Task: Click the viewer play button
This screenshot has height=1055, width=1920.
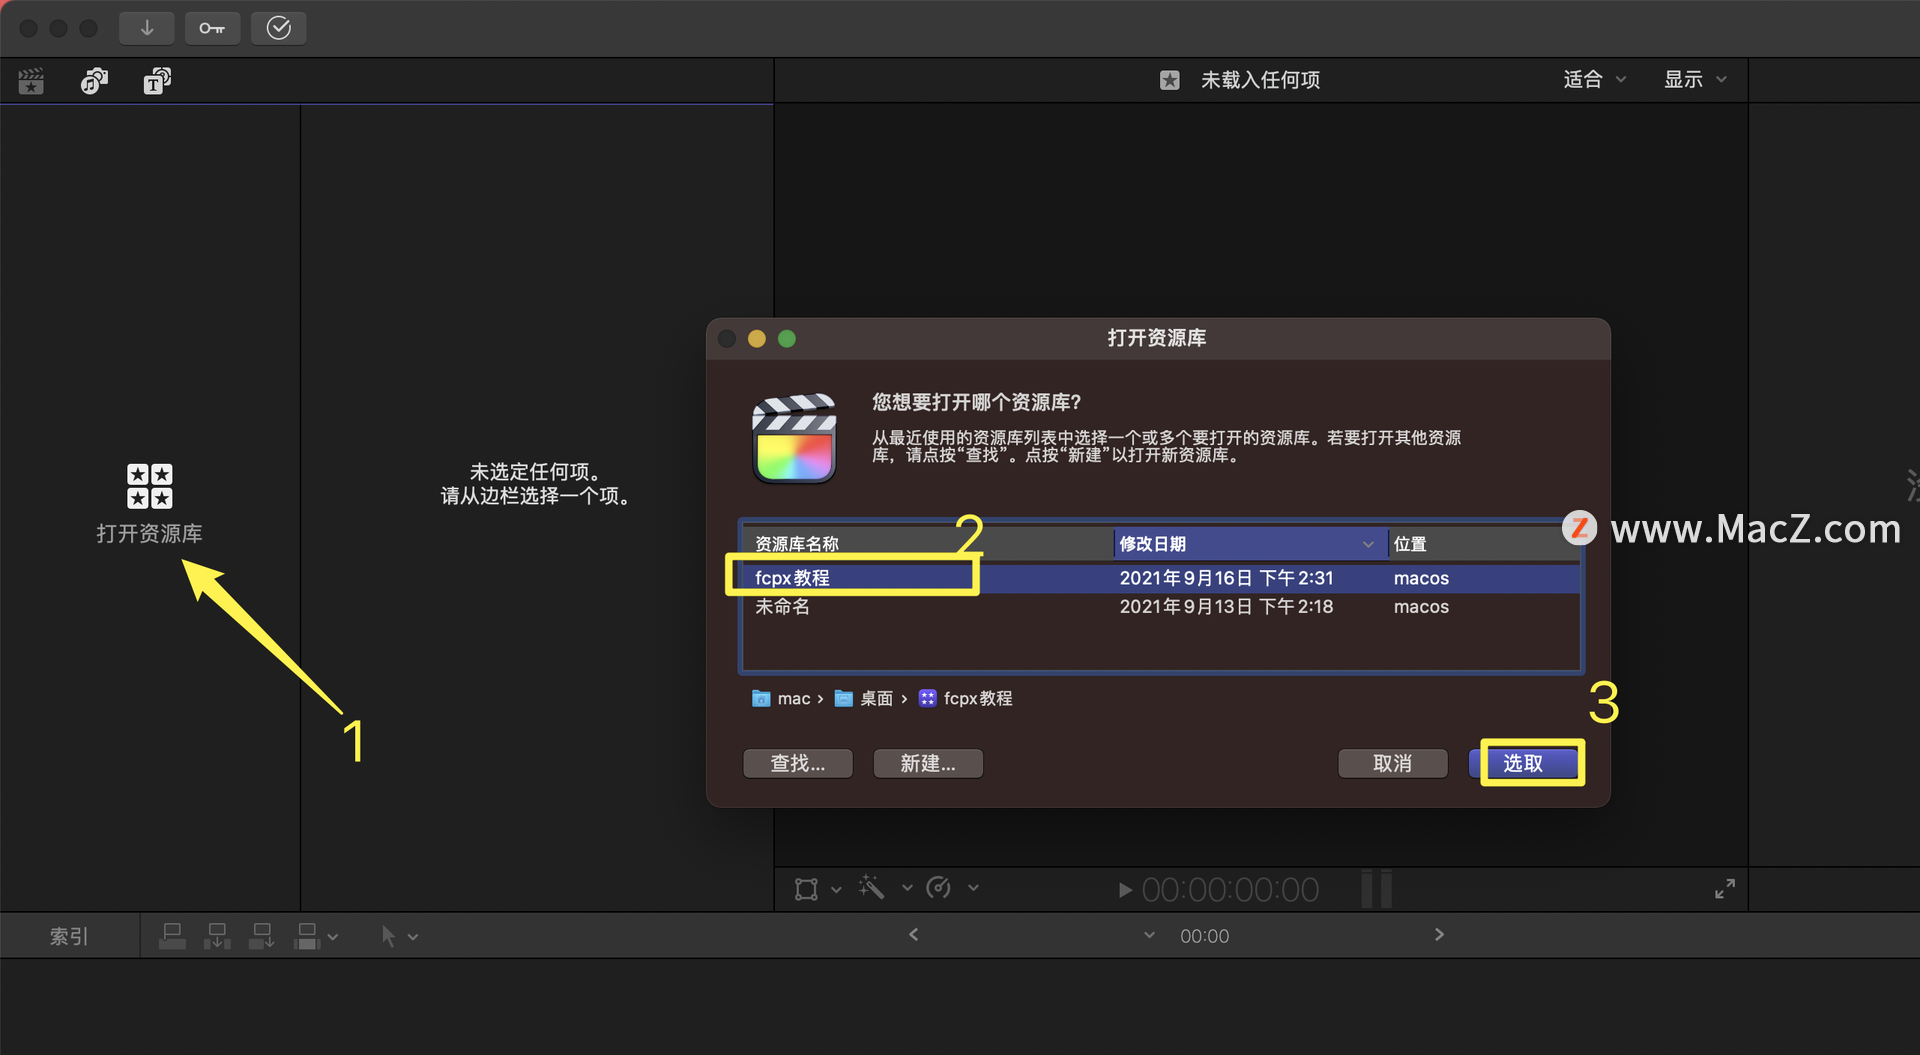Action: 1125,890
